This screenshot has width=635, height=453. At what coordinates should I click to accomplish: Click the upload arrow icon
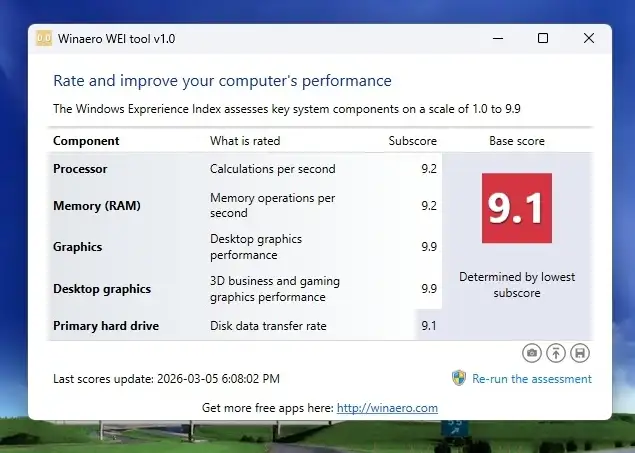(x=556, y=353)
